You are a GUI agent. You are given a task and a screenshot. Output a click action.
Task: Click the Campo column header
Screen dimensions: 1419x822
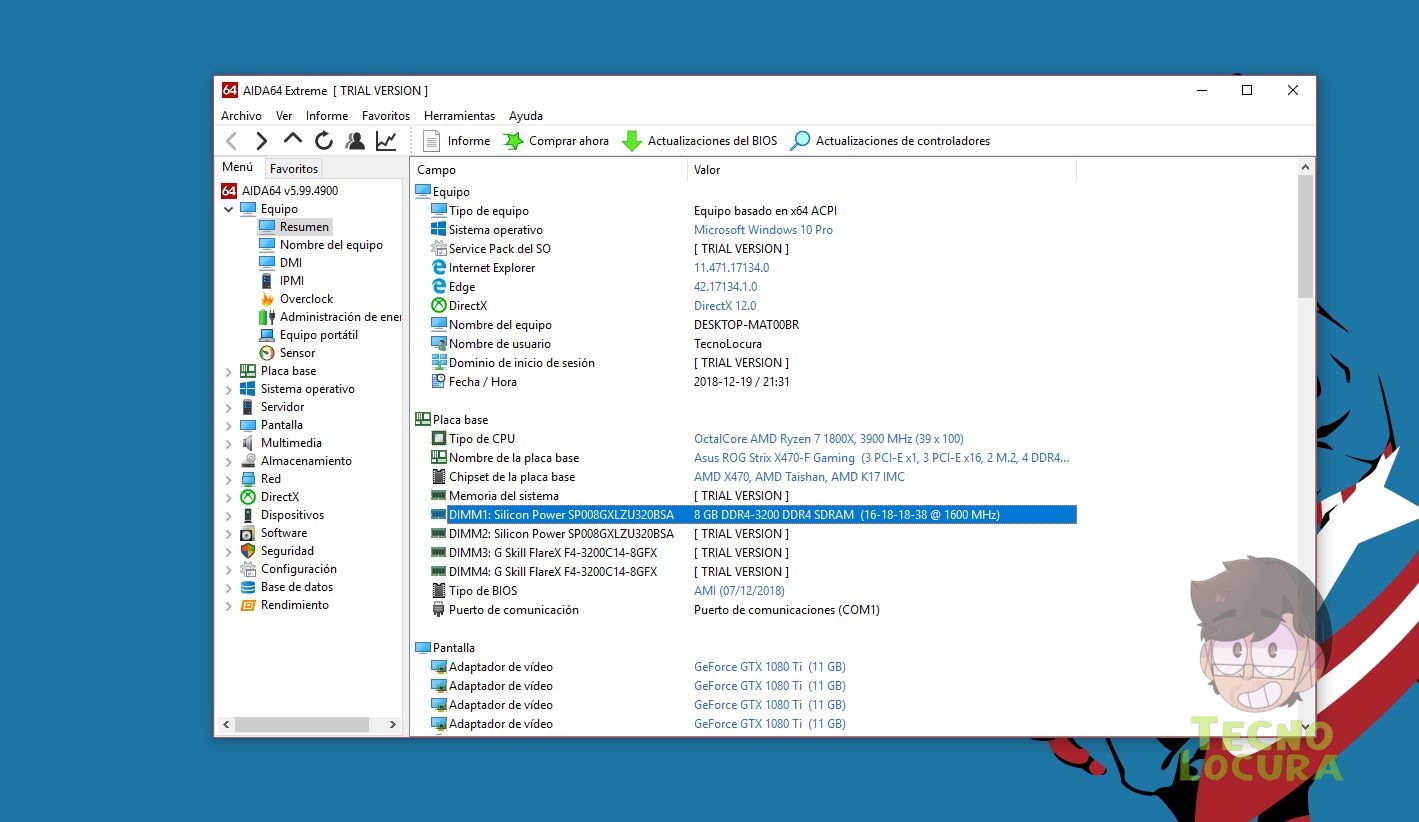pos(549,170)
